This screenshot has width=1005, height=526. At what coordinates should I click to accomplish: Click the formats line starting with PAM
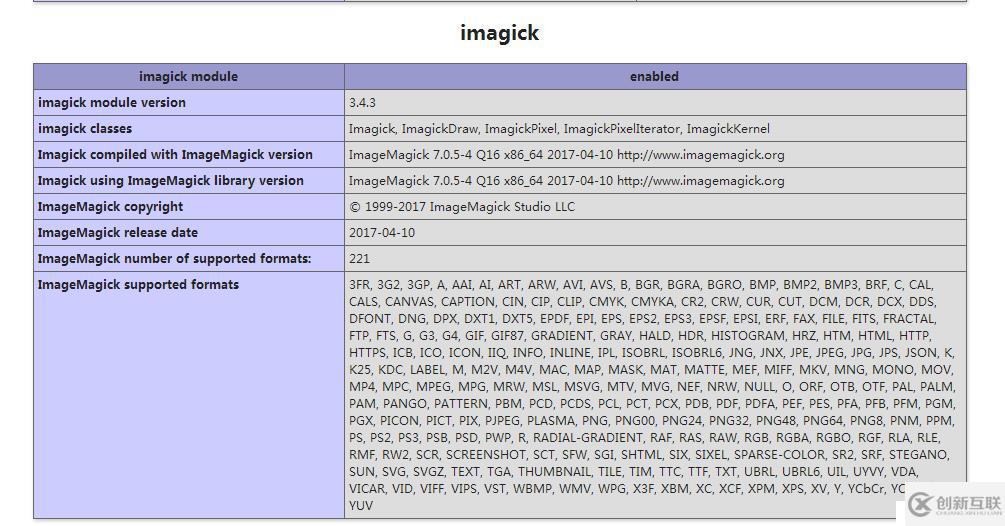click(x=652, y=404)
